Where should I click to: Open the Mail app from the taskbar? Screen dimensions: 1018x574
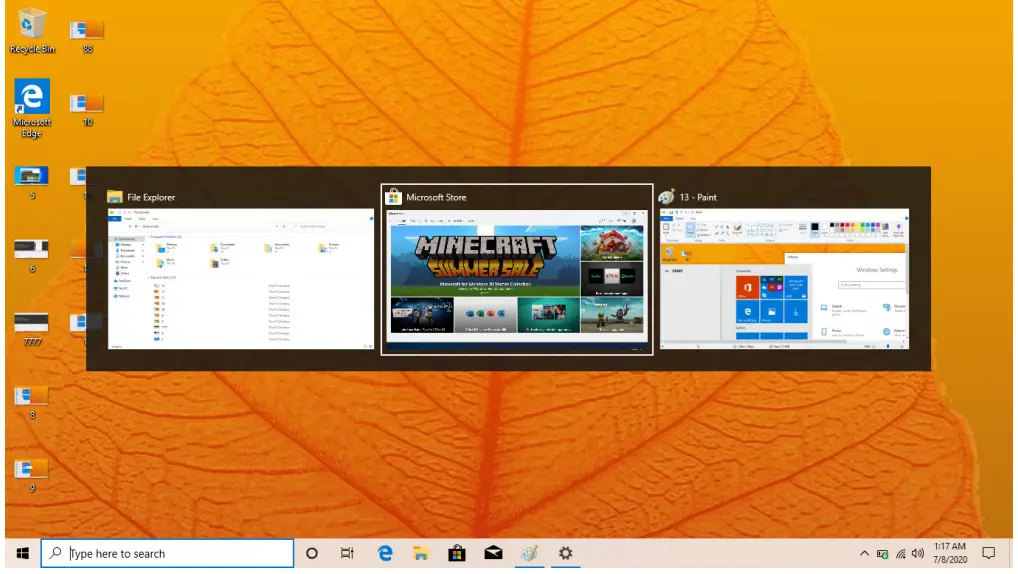coord(493,553)
